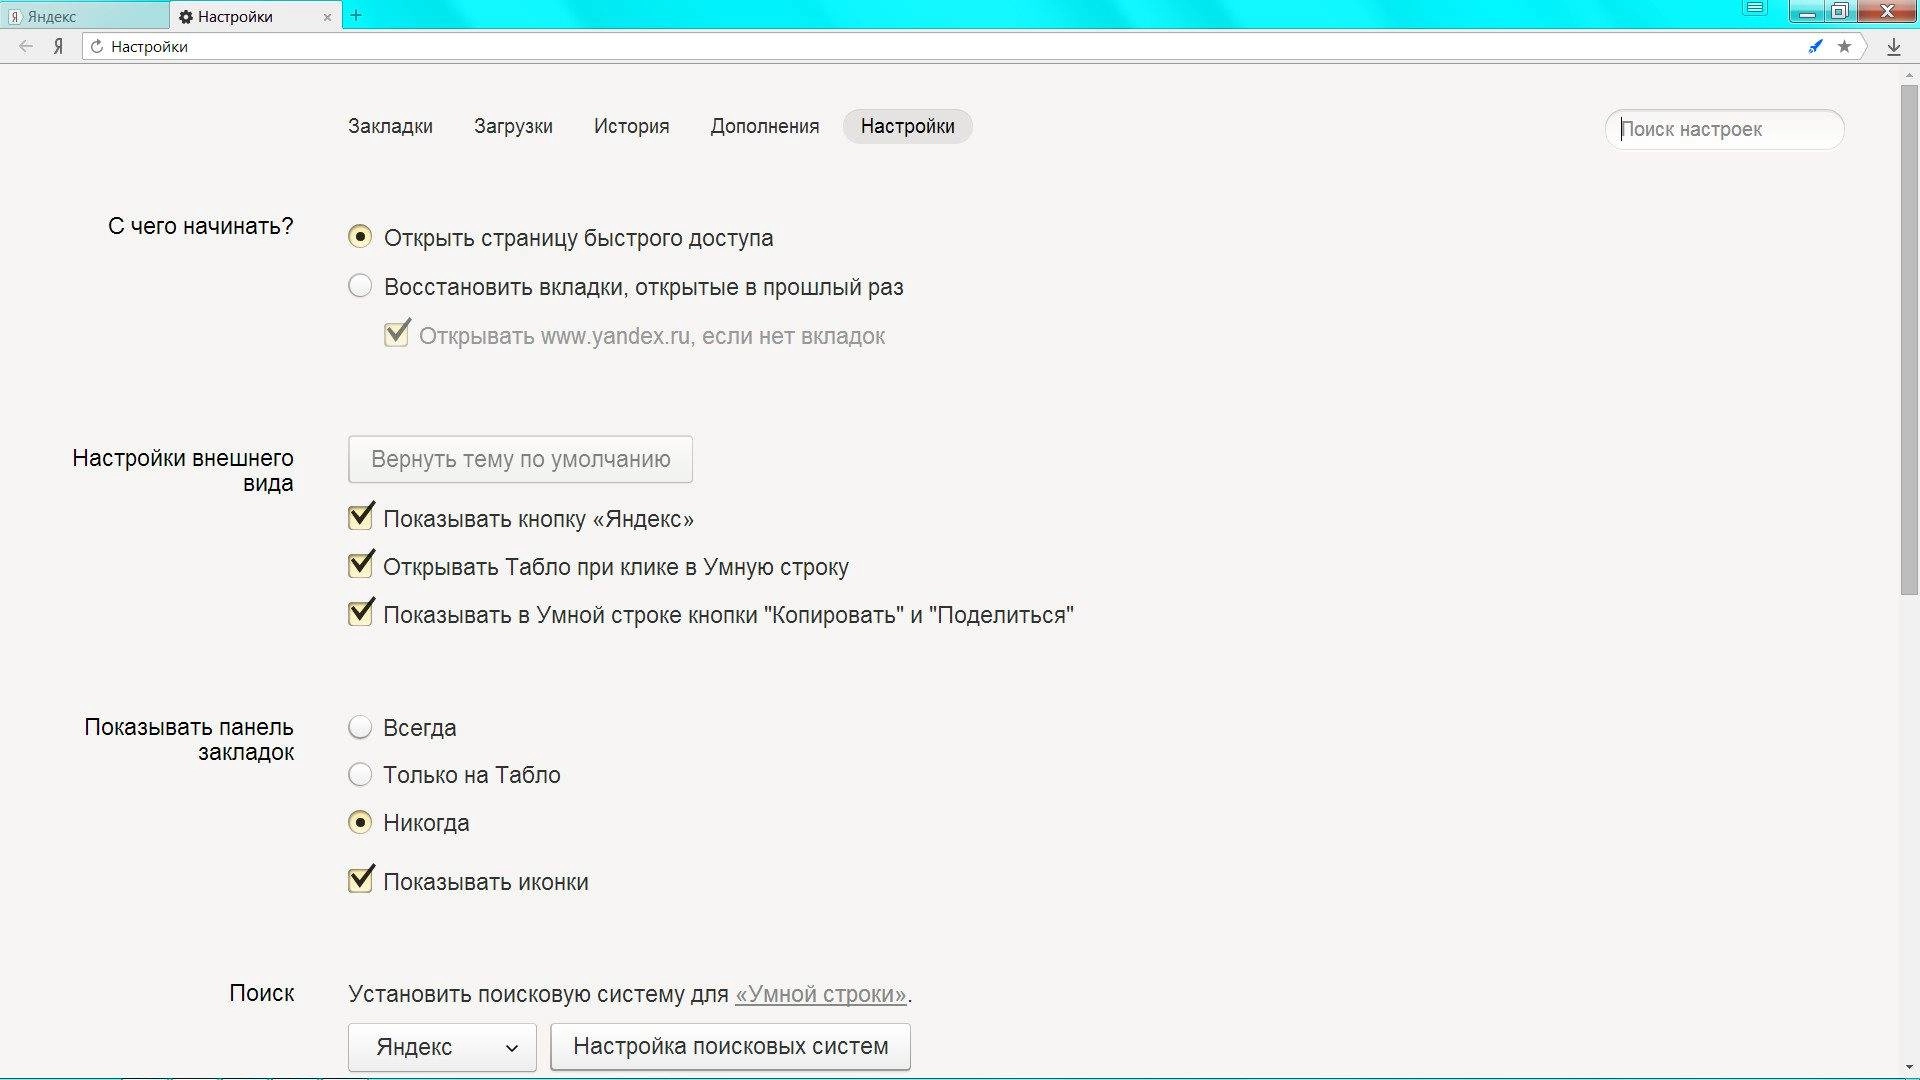The width and height of the screenshot is (1920, 1080).
Task: Select Открыть страницу быстрого доступа
Action: click(360, 237)
